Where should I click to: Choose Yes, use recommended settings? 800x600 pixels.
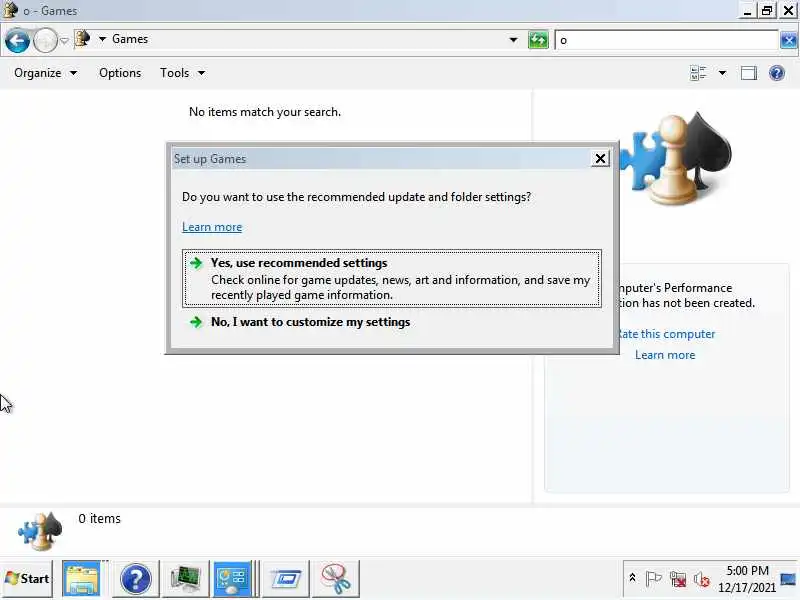click(x=392, y=279)
